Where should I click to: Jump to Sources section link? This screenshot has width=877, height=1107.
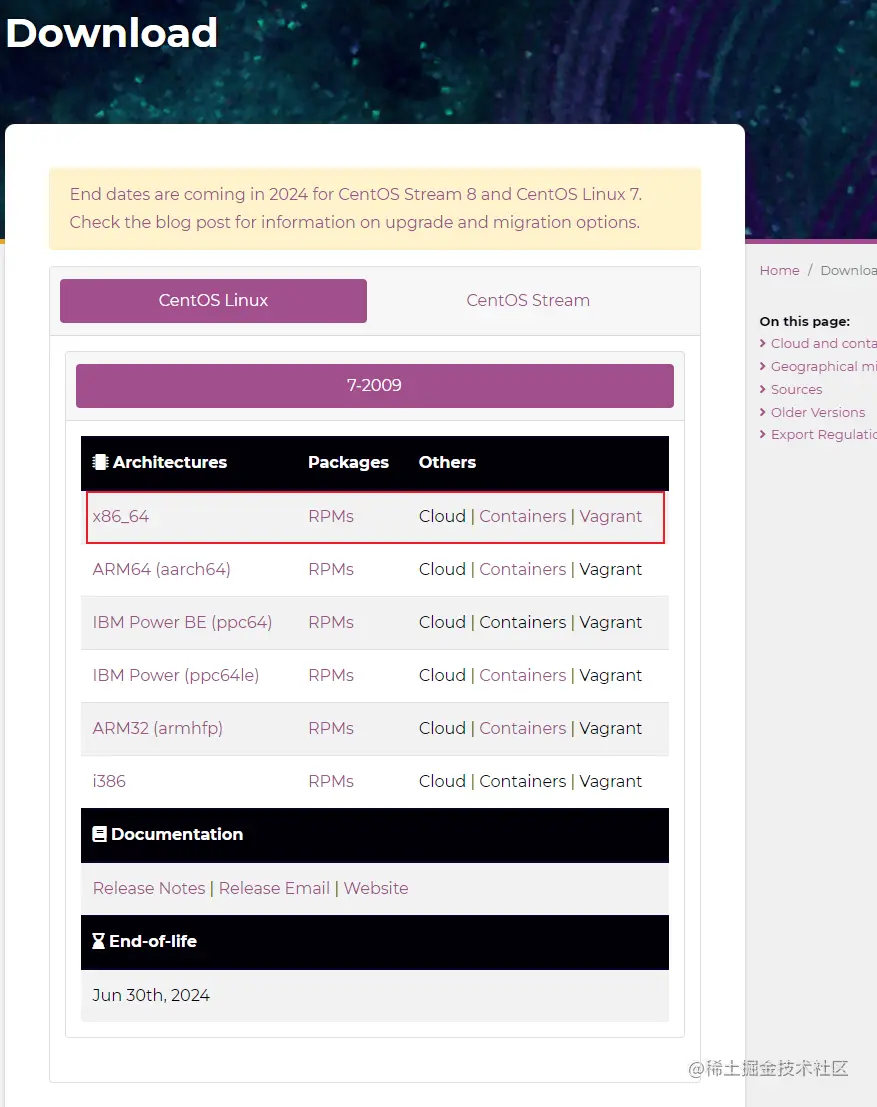point(797,390)
